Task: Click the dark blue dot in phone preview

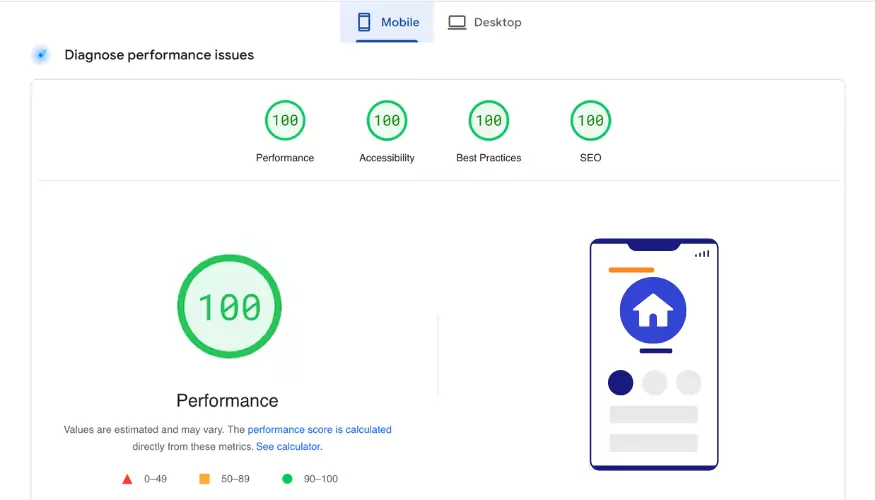Action: [621, 382]
